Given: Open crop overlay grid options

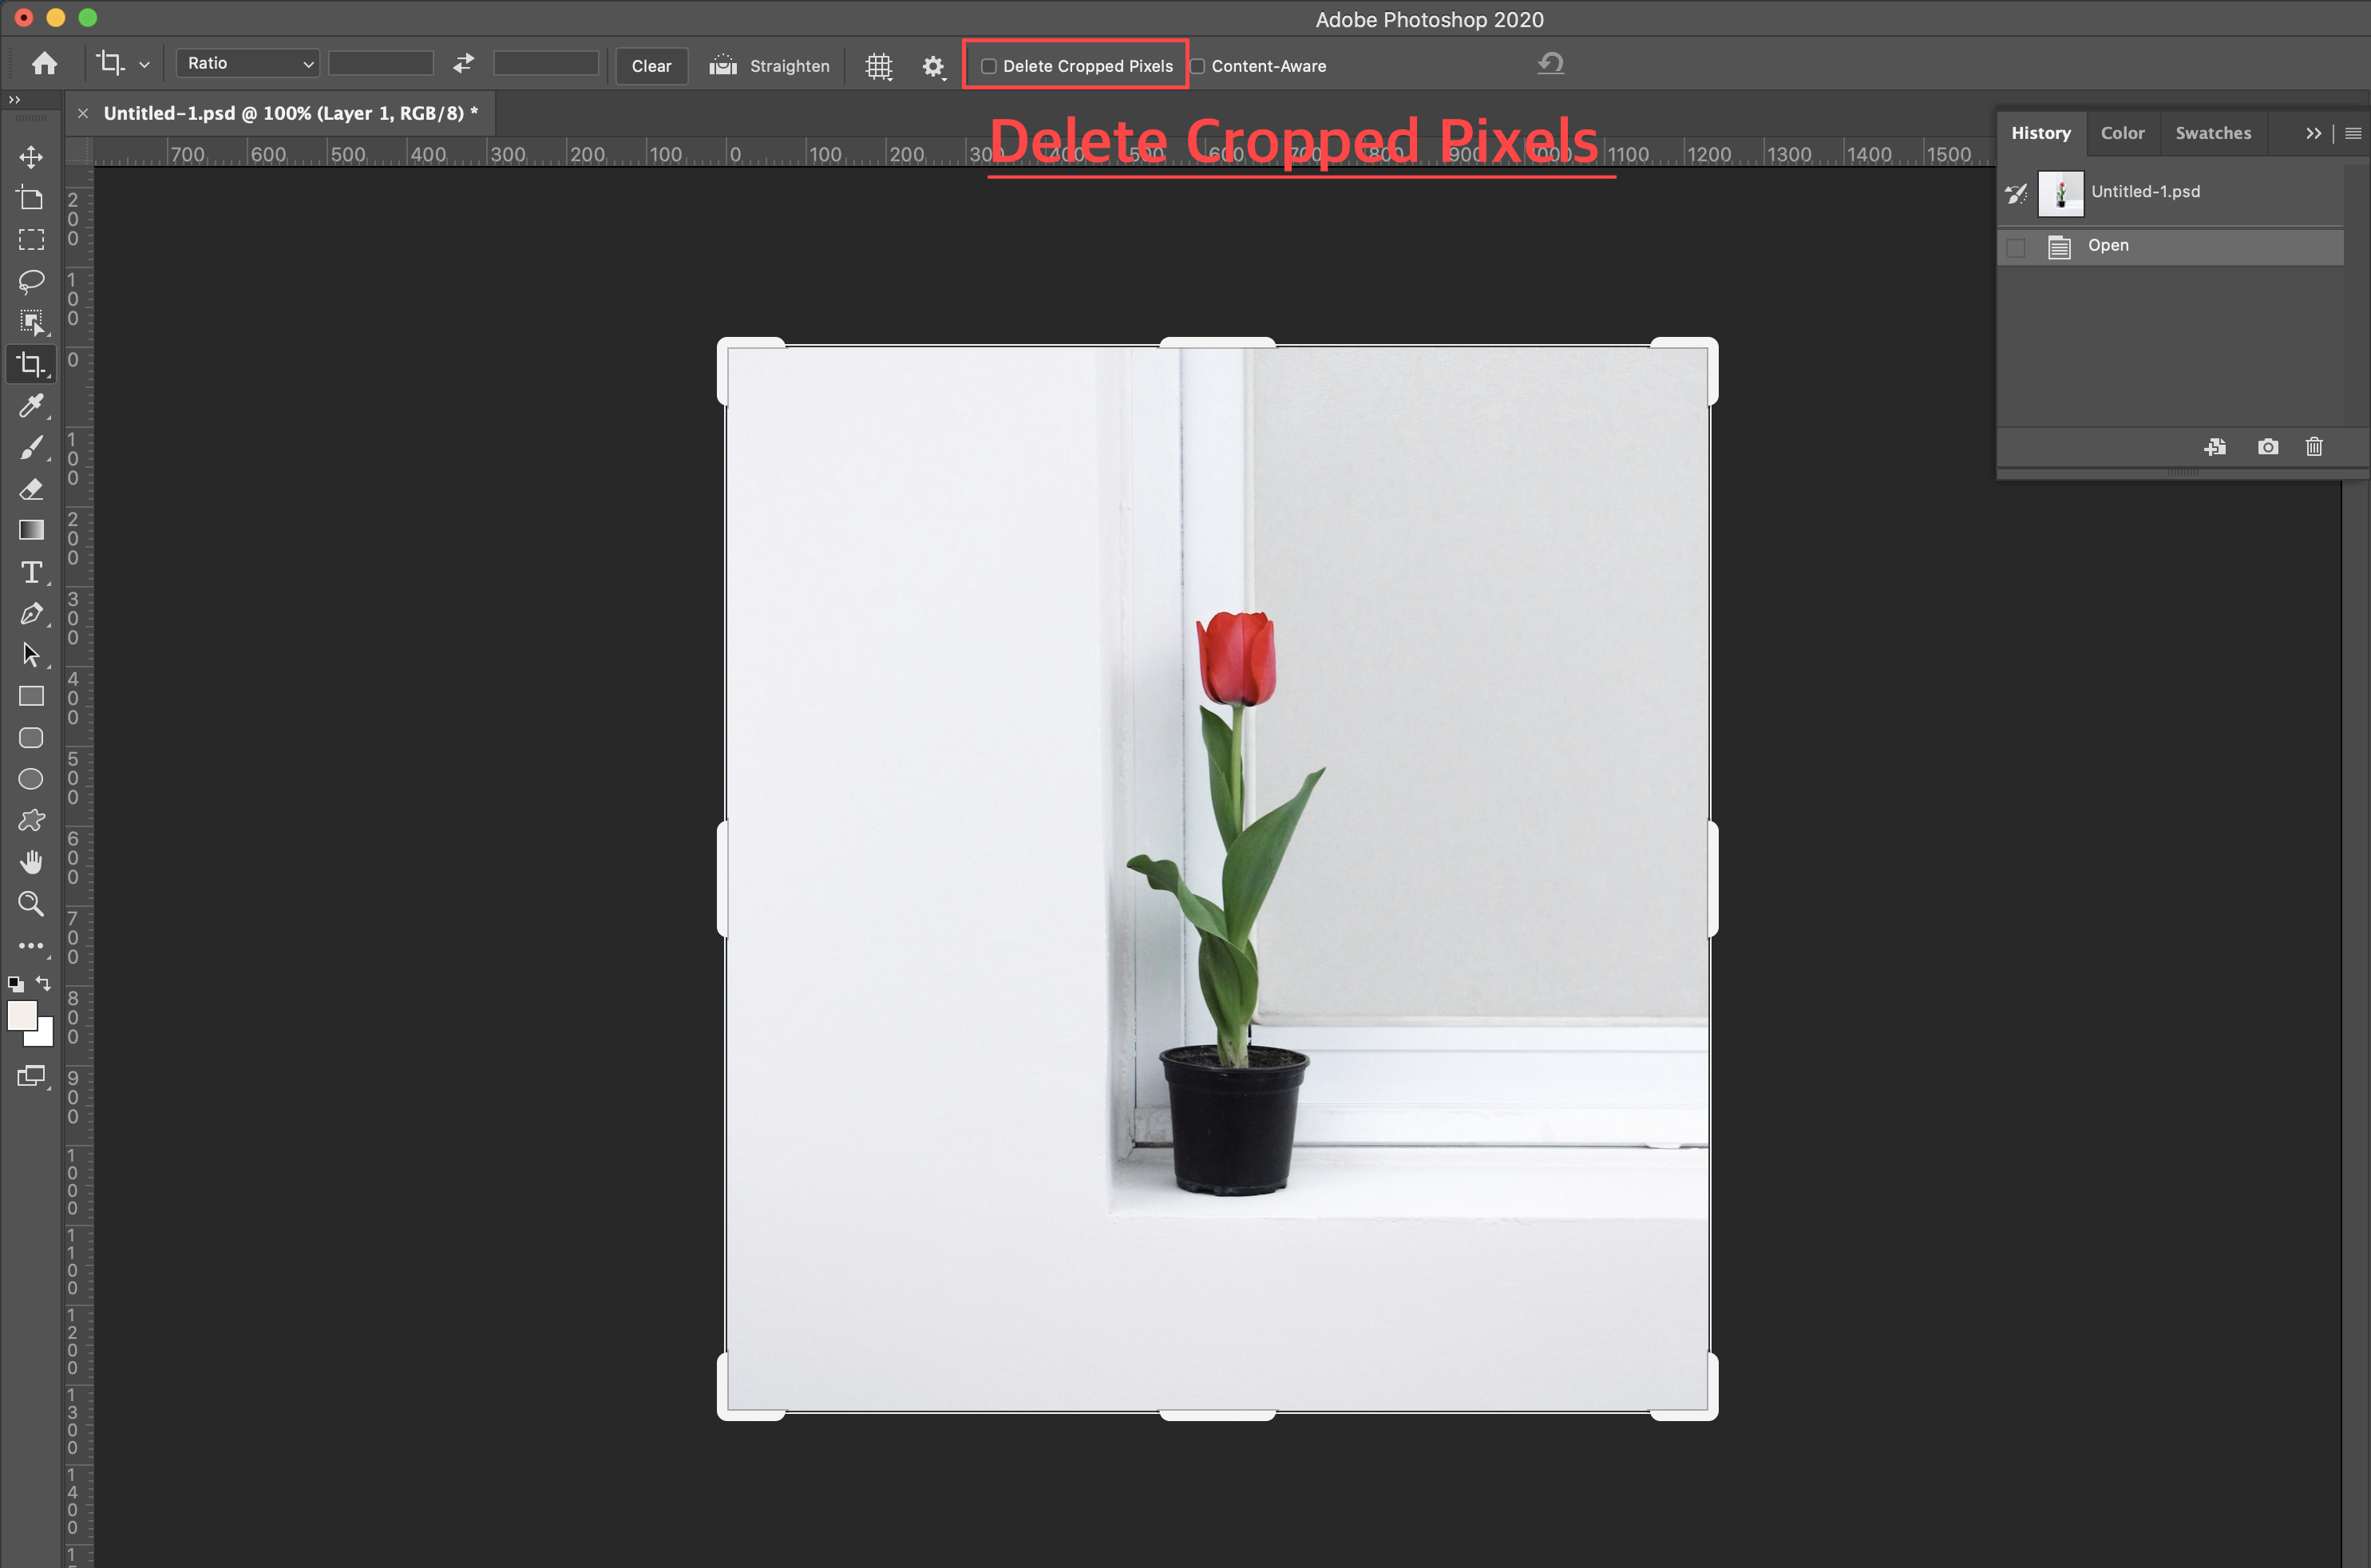Looking at the screenshot, I should [879, 66].
